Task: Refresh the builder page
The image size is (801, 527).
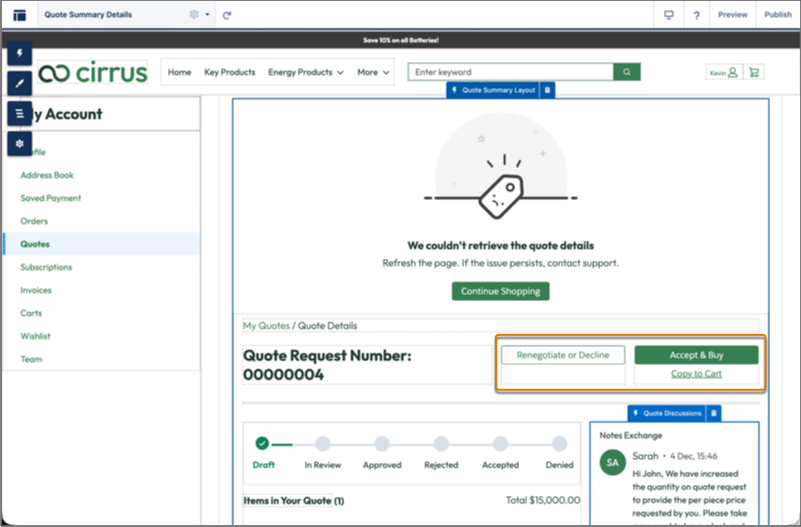Action: [x=227, y=15]
